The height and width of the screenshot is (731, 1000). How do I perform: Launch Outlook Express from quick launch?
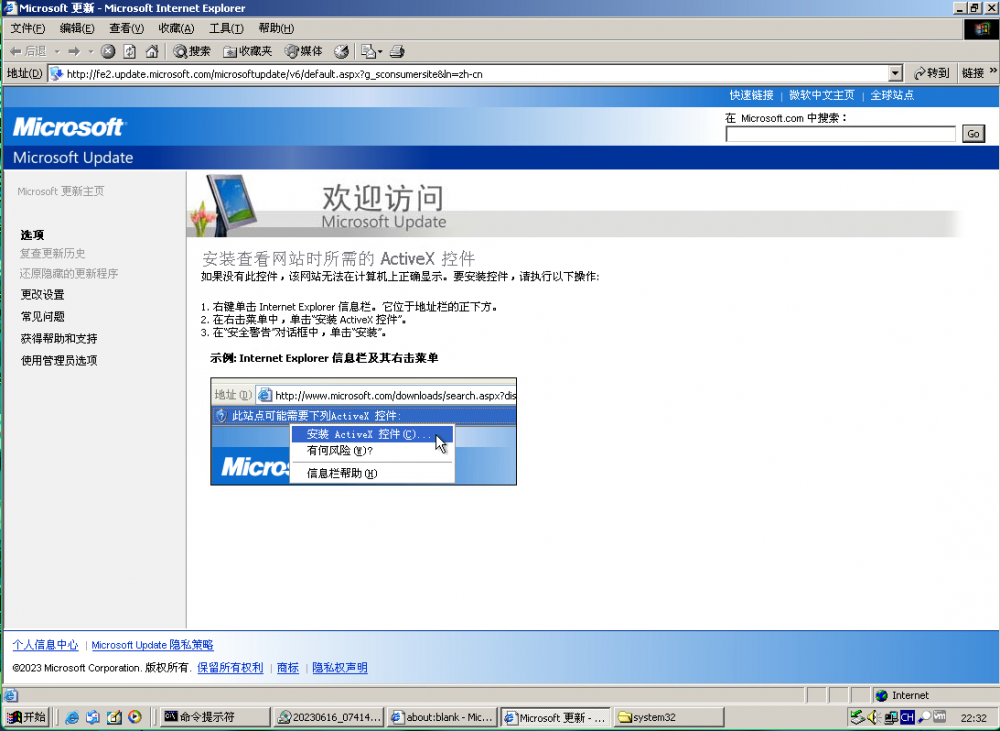[93, 717]
